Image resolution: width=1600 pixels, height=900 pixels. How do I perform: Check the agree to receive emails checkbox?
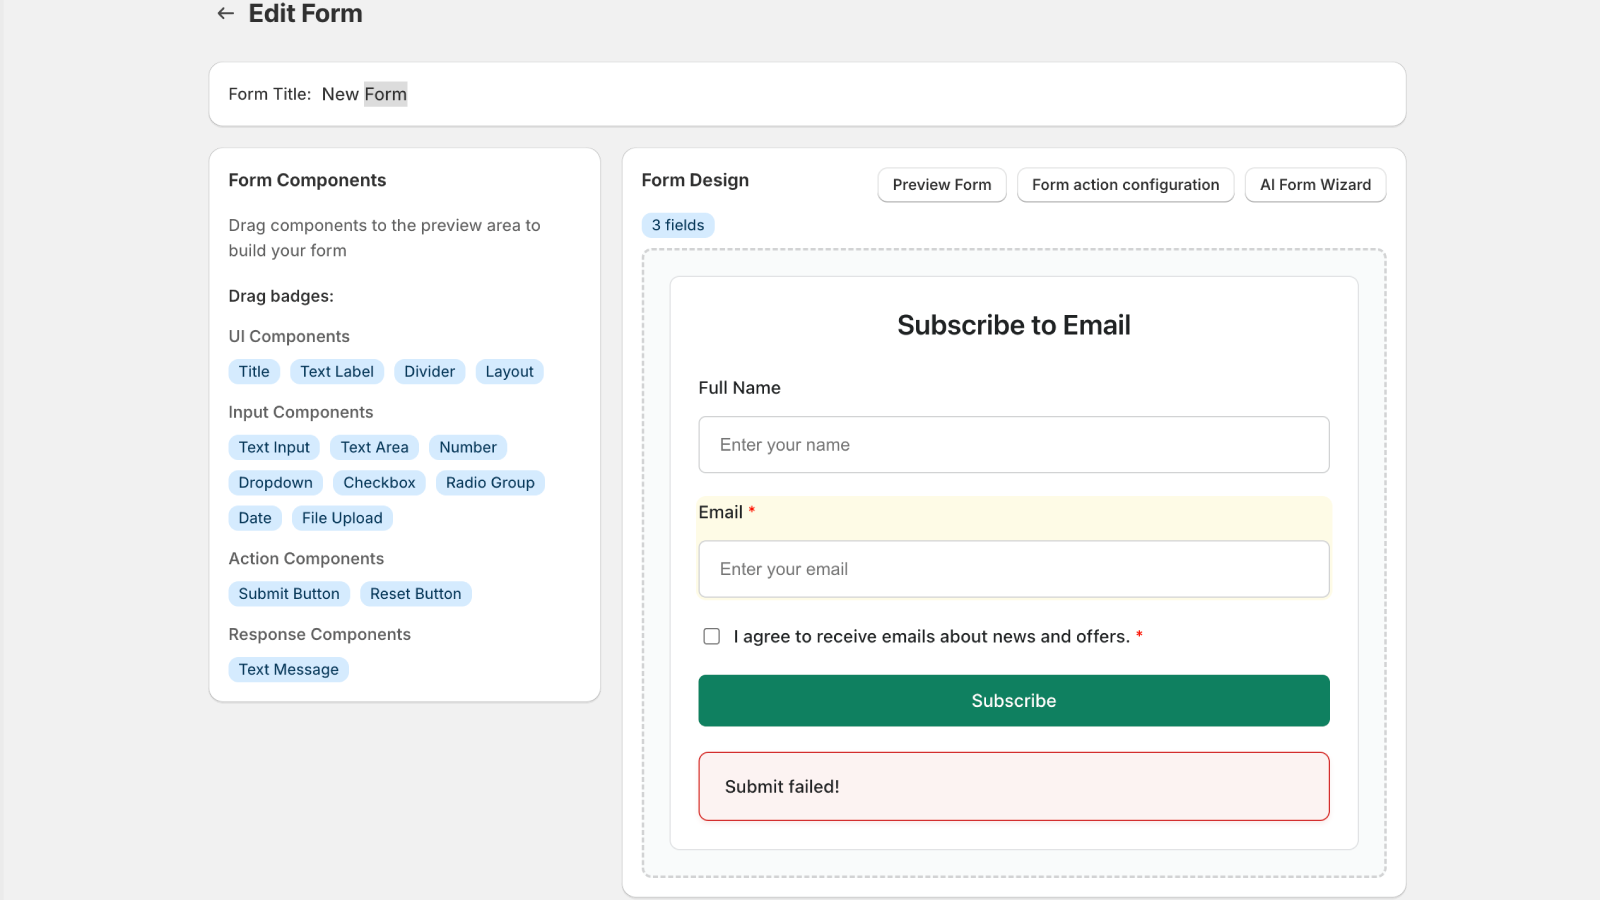[711, 636]
